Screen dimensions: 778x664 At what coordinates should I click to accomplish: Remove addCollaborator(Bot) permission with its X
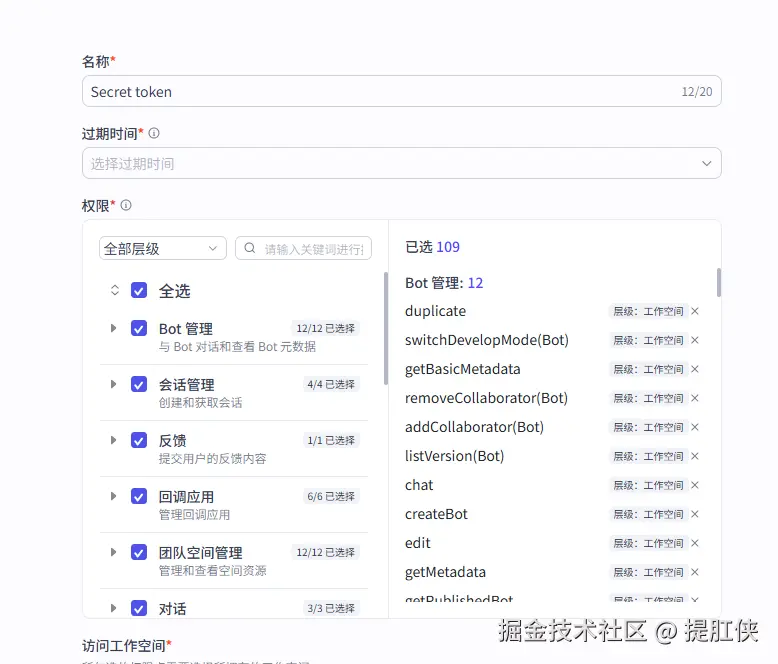(695, 427)
